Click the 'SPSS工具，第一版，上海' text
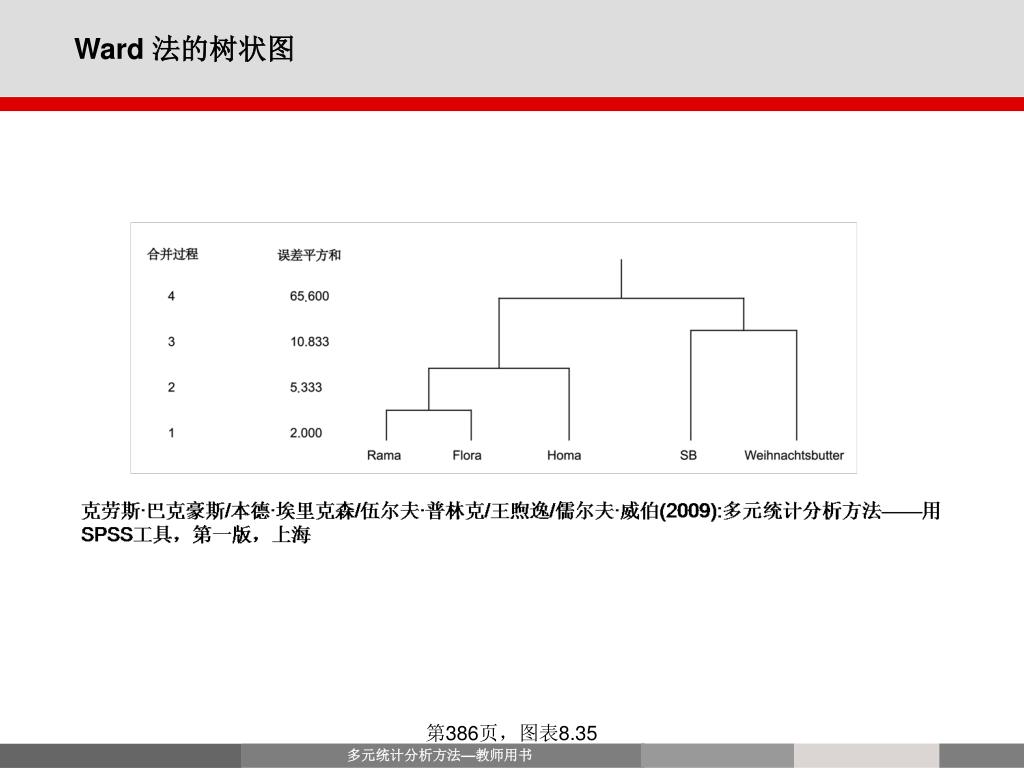 pos(196,534)
